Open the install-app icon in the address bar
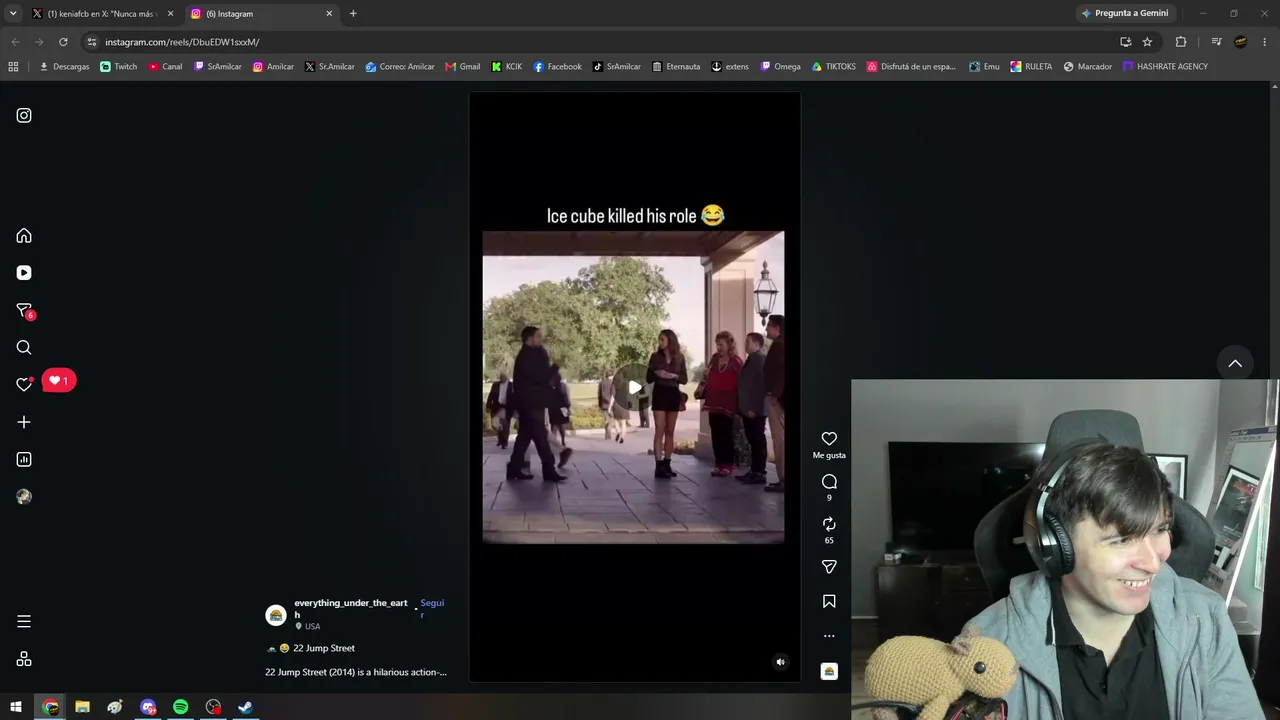 [x=1125, y=42]
